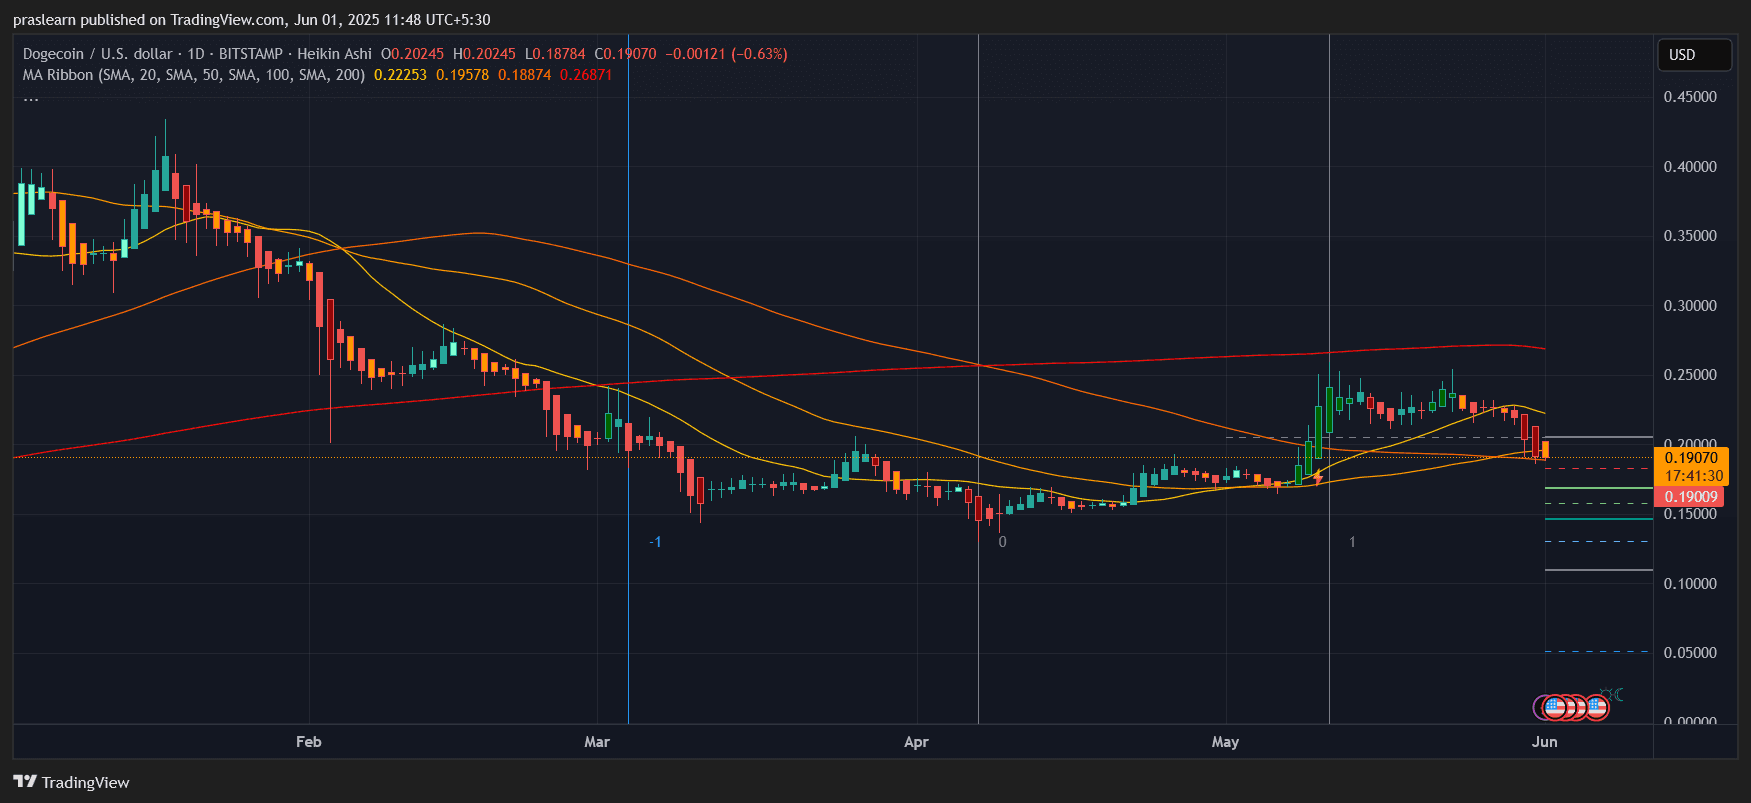Click the orange arrow marker near the May crossover
Screen dimensions: 1751x803
point(1318,478)
